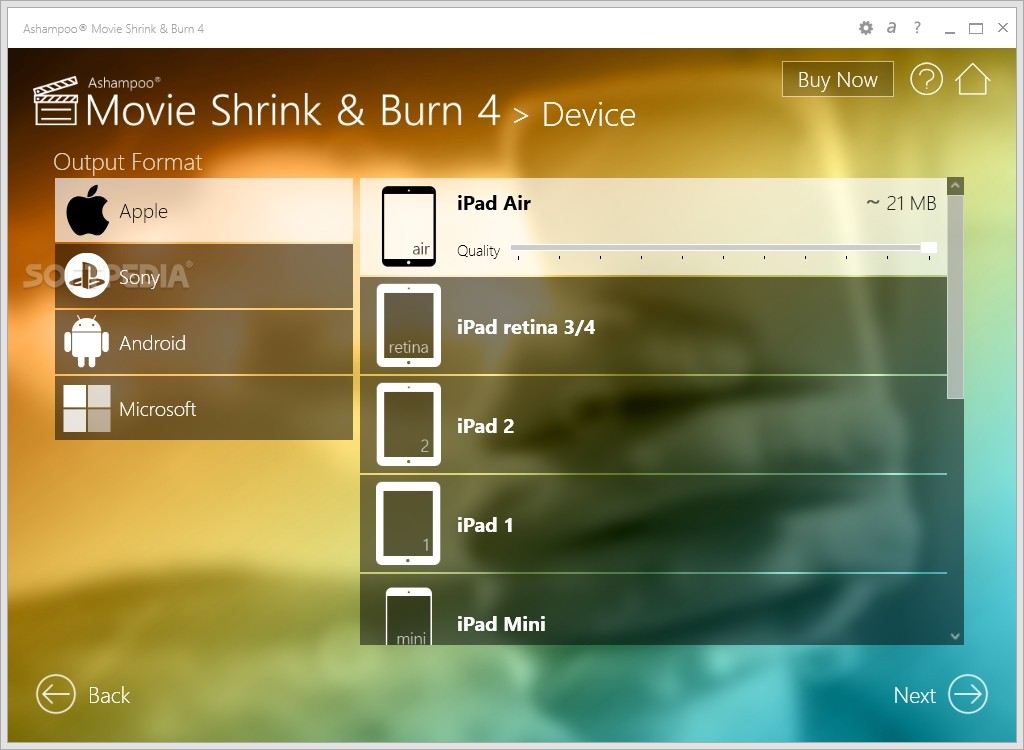Choose iPad Mini device

point(653,610)
